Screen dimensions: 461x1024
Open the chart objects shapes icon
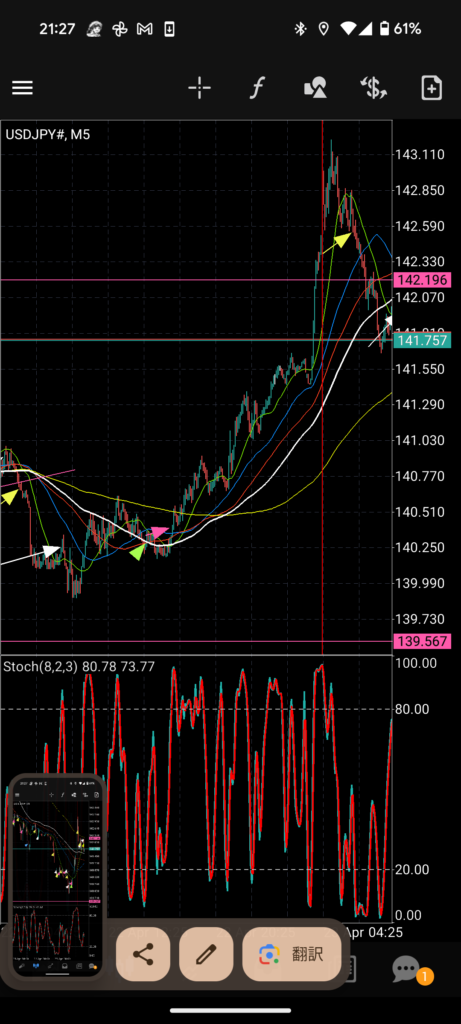click(315, 88)
